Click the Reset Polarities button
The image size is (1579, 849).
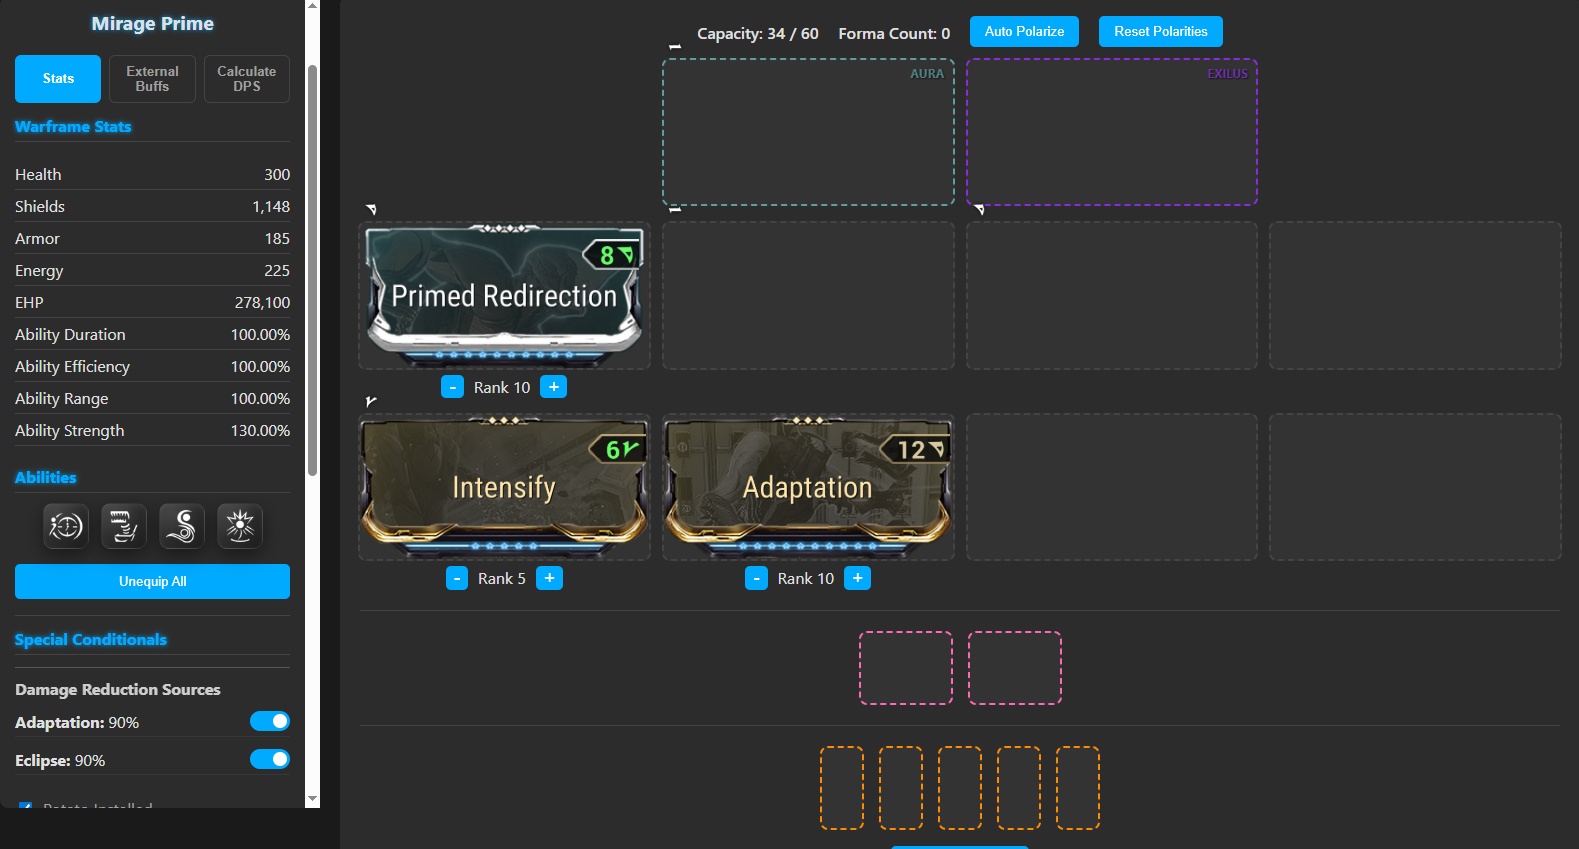tap(1161, 31)
